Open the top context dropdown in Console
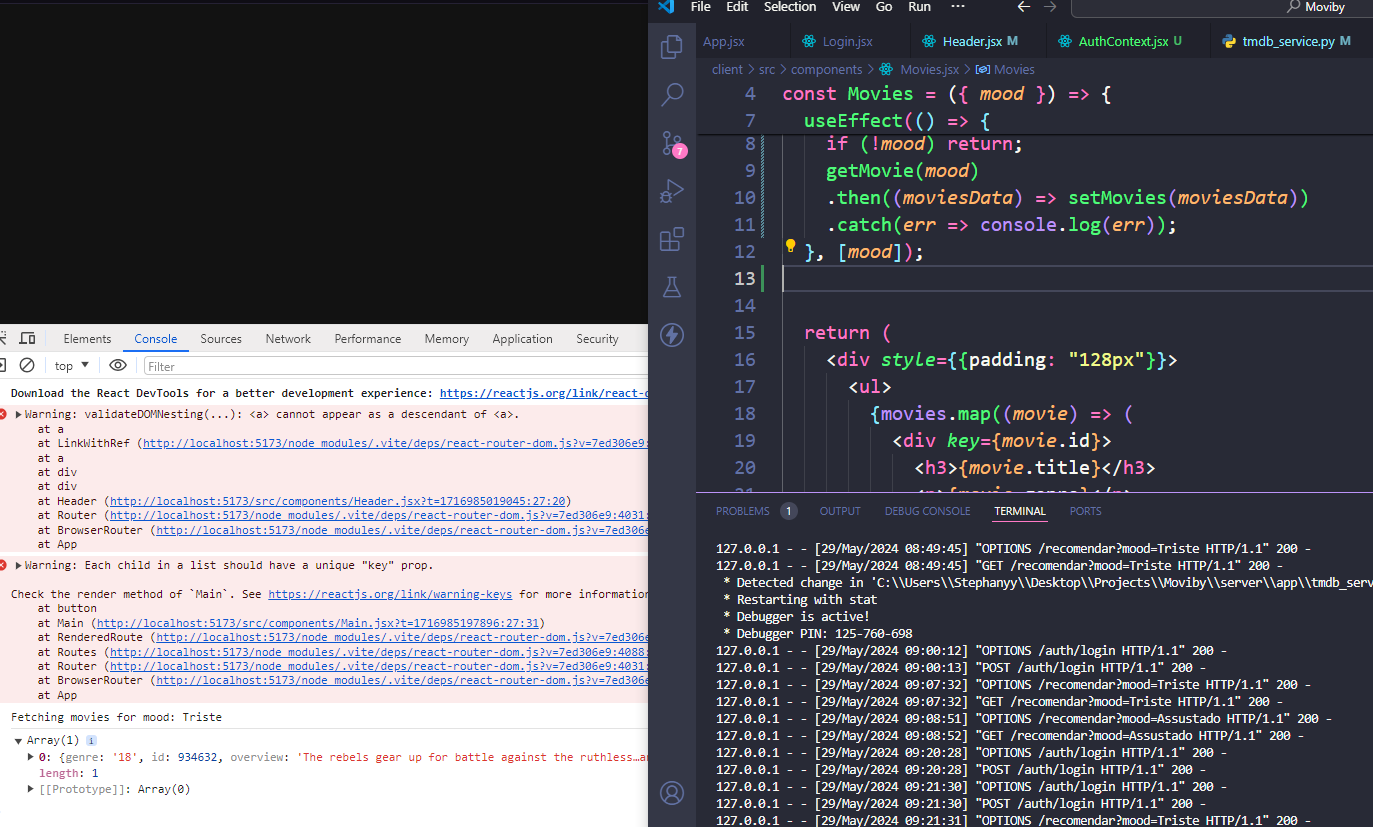 click(x=72, y=366)
